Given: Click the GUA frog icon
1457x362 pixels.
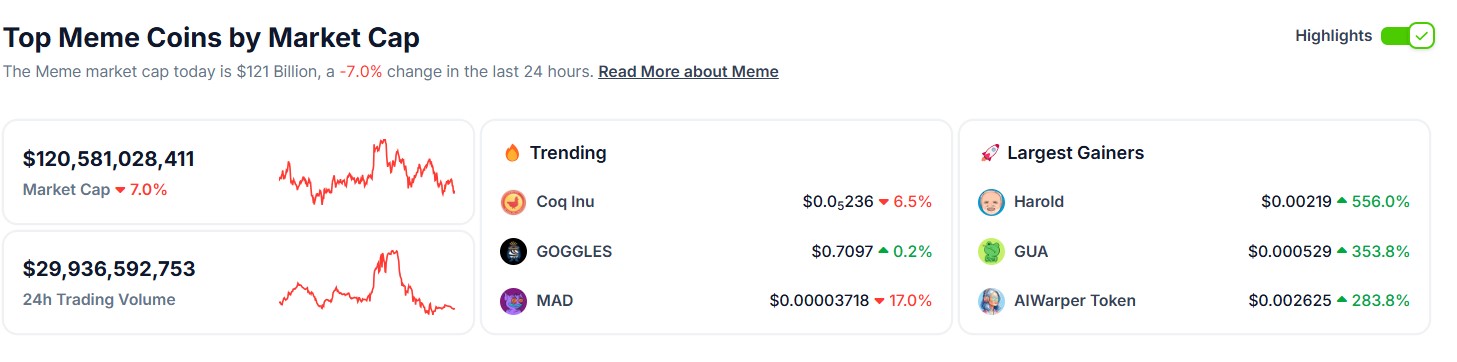Looking at the screenshot, I should tap(990, 251).
